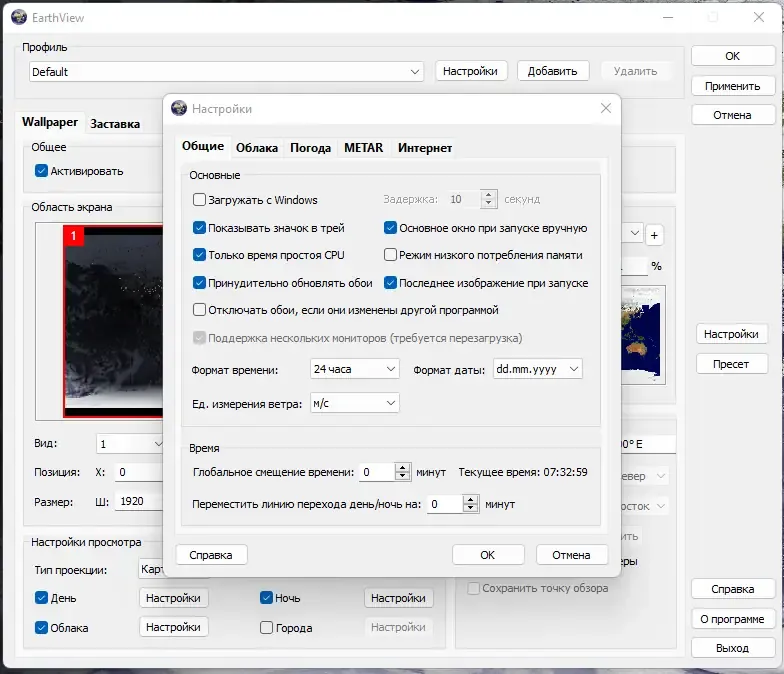Increase Задержка seconds with up arrow
The image size is (784, 674).
tap(488, 194)
